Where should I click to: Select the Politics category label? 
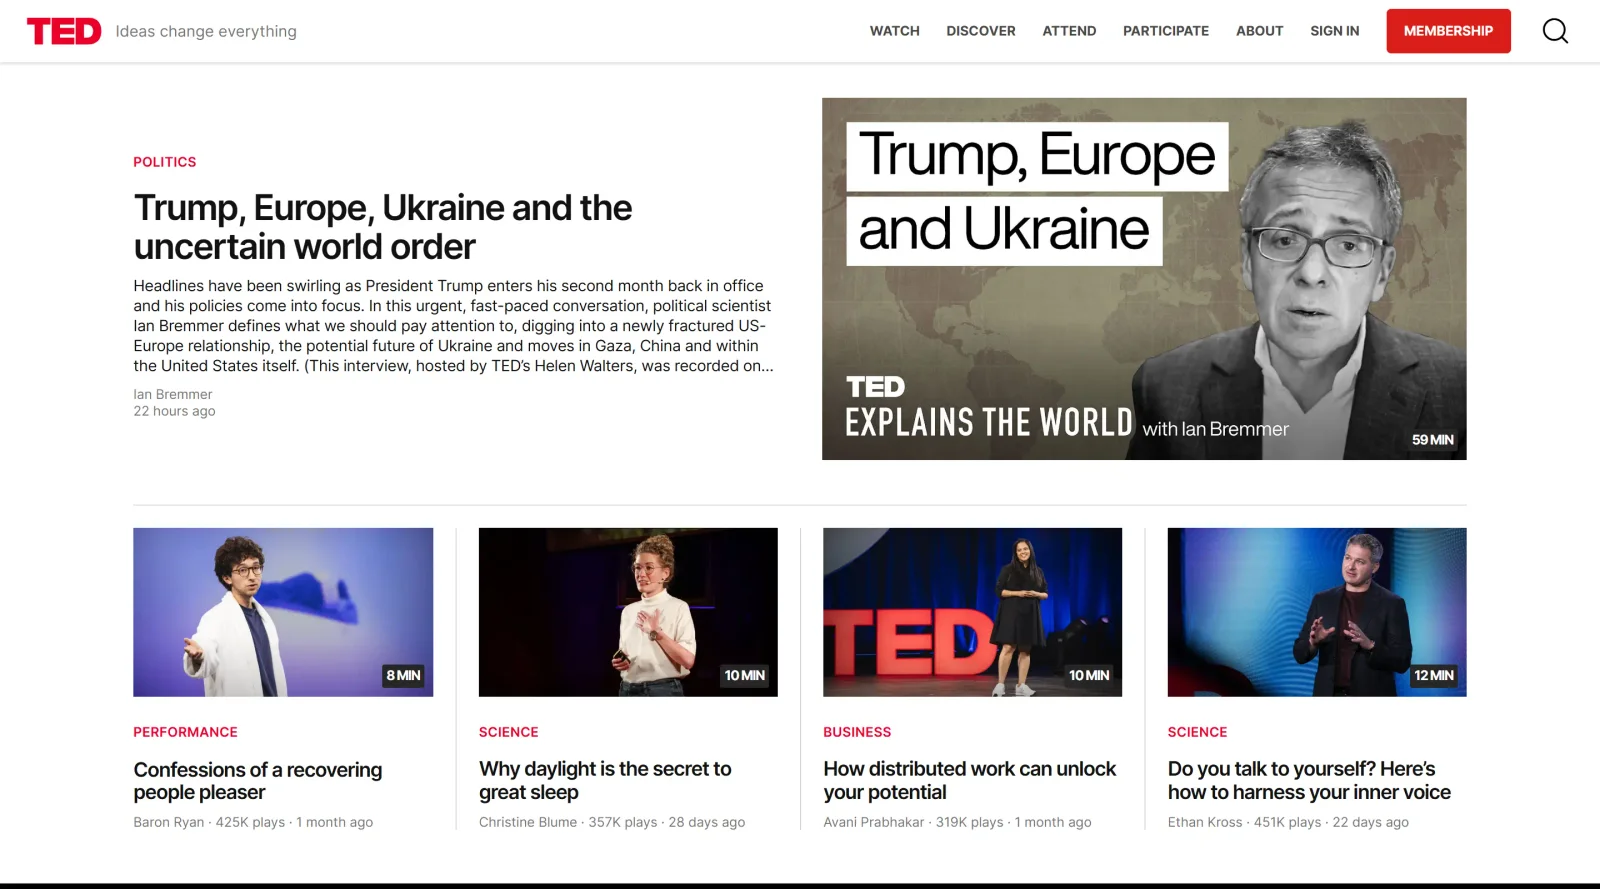tap(165, 162)
